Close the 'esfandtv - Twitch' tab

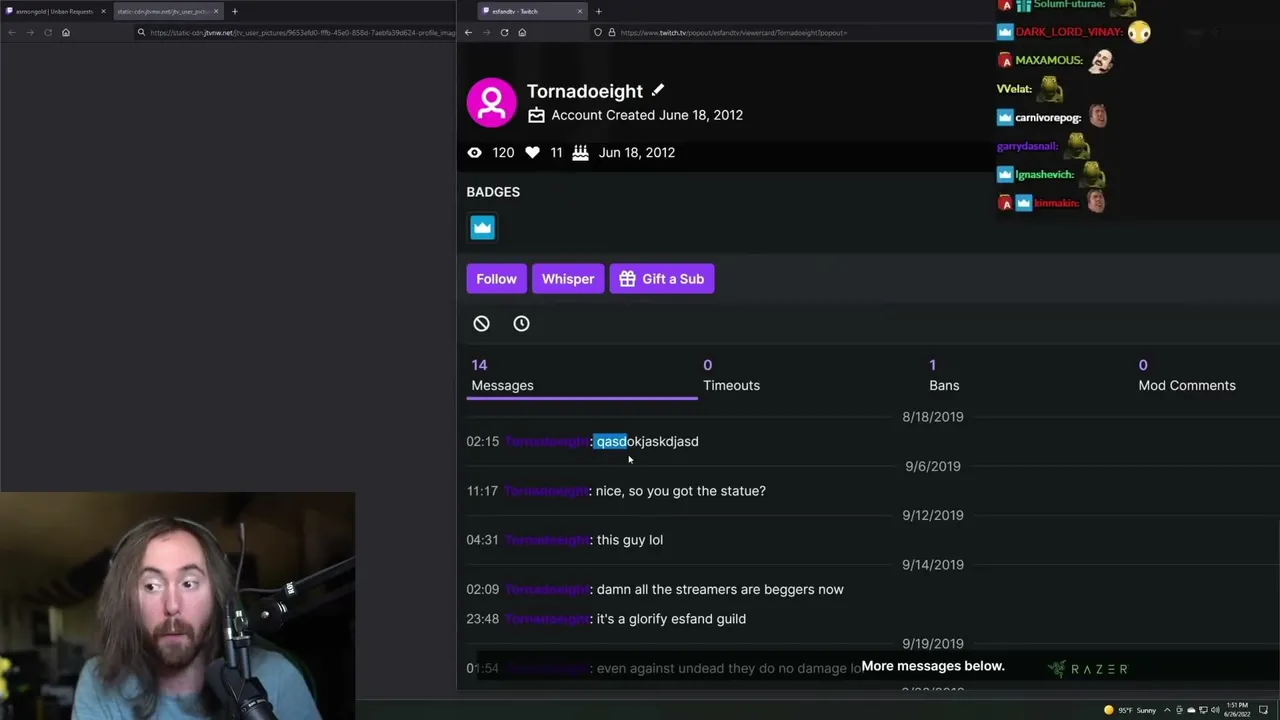click(580, 11)
